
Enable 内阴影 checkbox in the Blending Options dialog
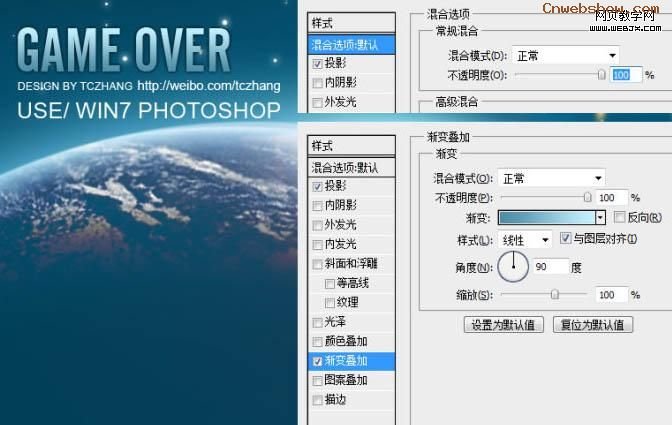click(317, 83)
